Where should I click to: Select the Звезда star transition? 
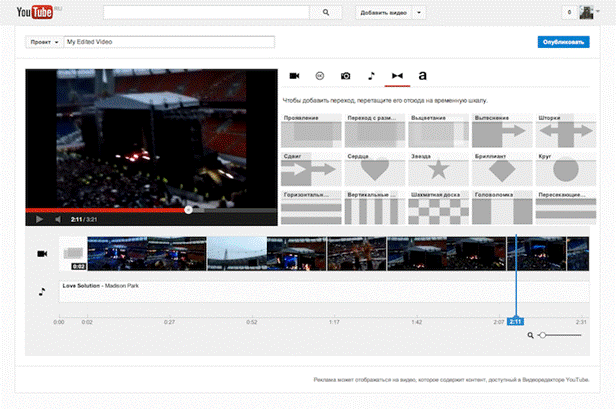tap(438, 169)
